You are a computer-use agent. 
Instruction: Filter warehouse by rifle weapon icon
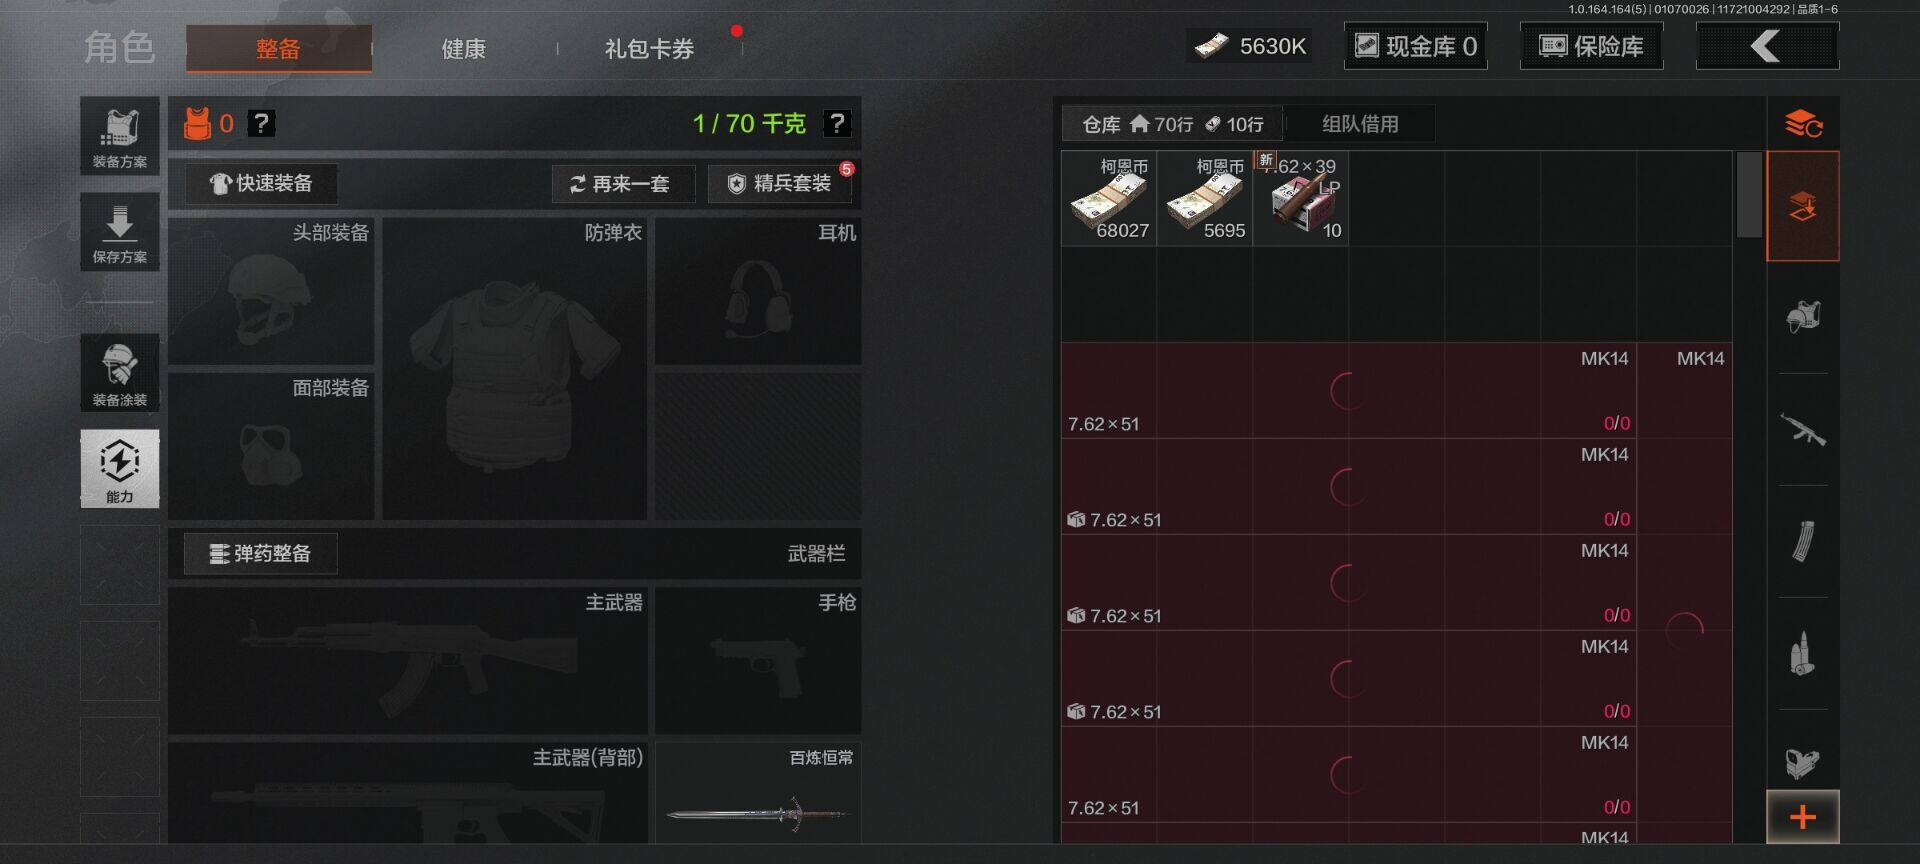pyautogui.click(x=1803, y=430)
